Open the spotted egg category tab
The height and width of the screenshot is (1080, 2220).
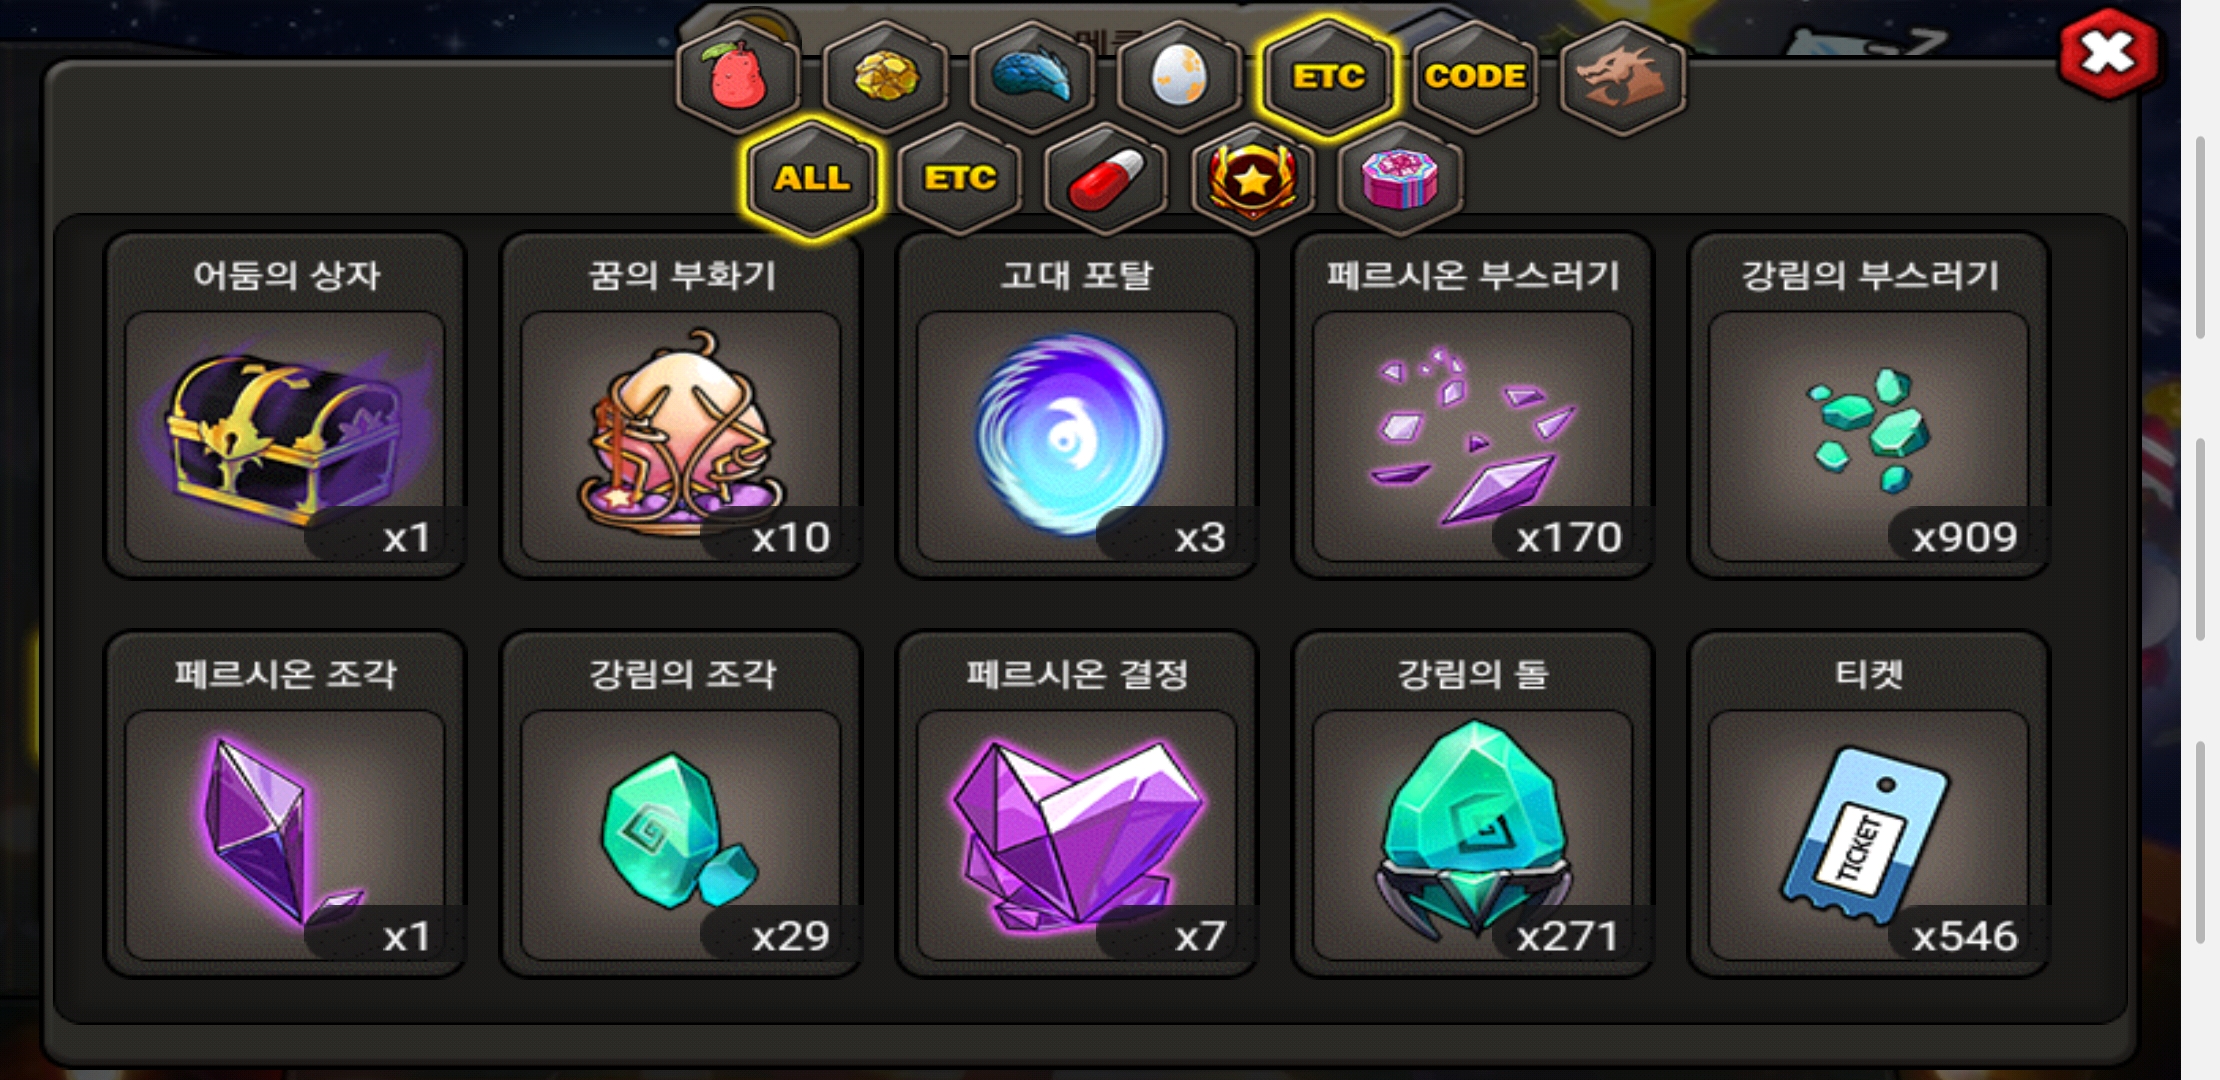[1180, 77]
